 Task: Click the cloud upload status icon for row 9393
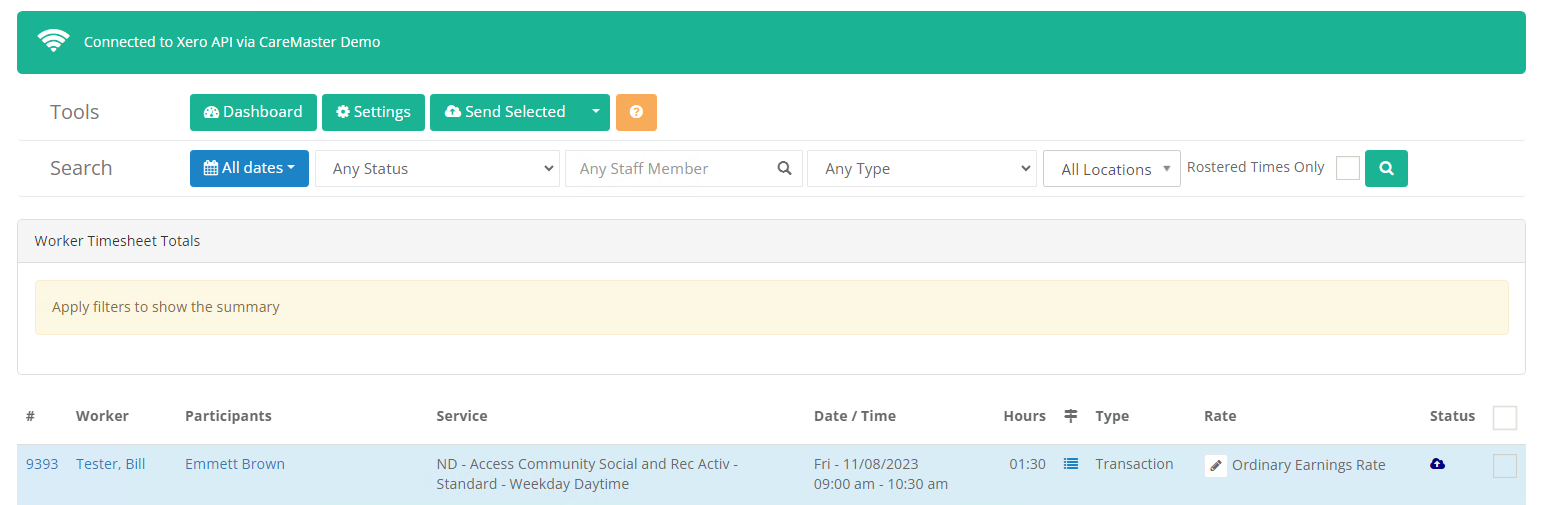[x=1437, y=464]
